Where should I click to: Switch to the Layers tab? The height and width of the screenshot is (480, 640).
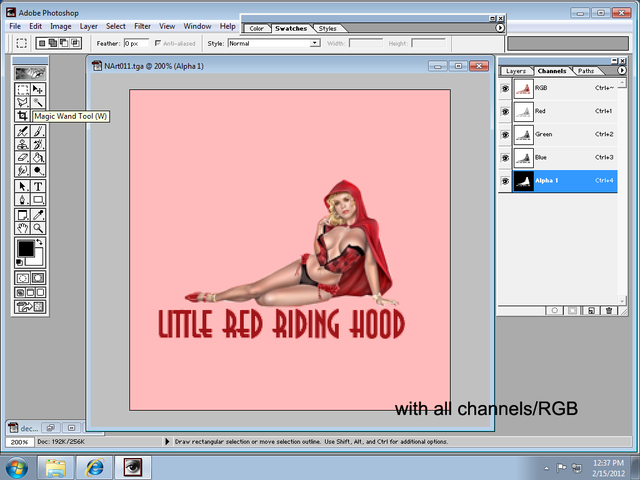(516, 71)
